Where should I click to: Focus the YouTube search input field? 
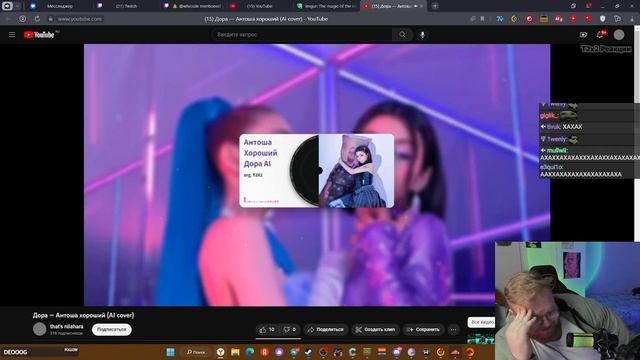(302, 35)
